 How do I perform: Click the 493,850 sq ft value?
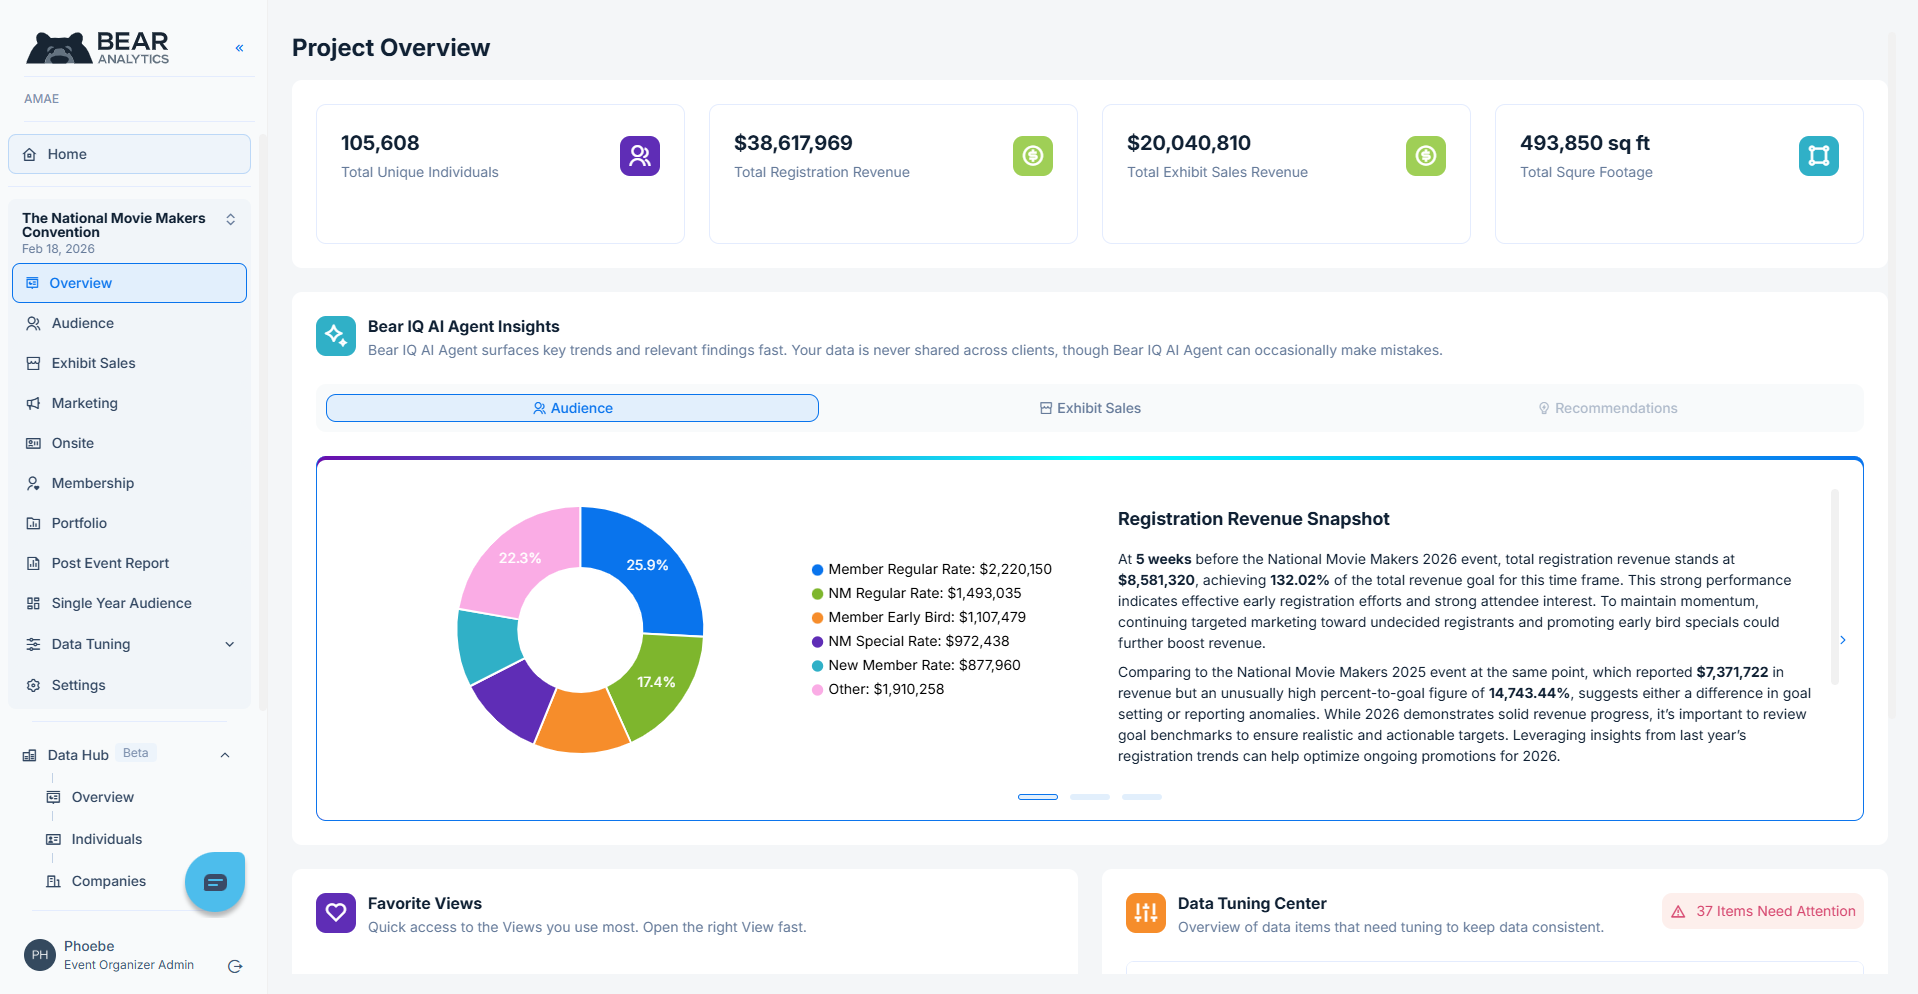1585,143
